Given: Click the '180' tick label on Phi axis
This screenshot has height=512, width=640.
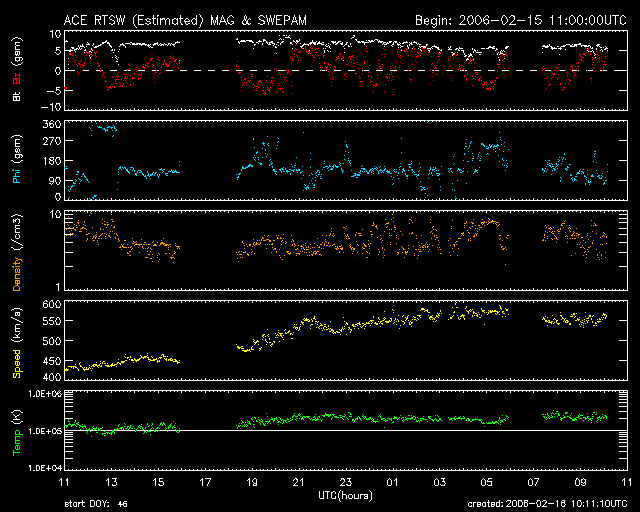Looking at the screenshot, I should coord(52,161).
